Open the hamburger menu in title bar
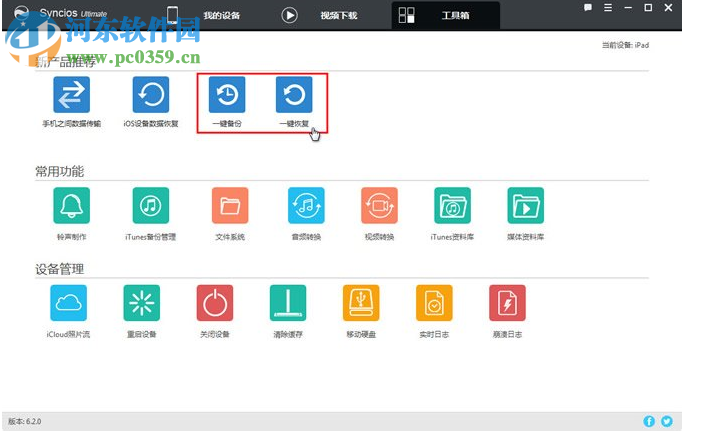The height and width of the screenshot is (441, 708). 608,8
